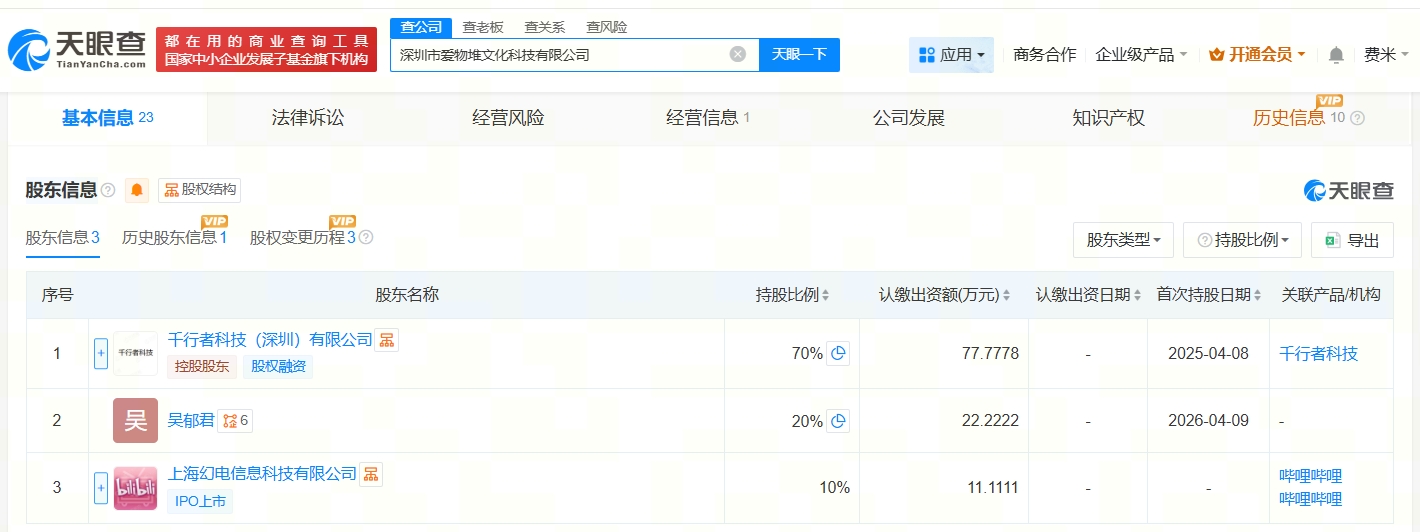The image size is (1420, 532).
Task: Select the 2026-04-09 date cell
Action: pos(1208,421)
